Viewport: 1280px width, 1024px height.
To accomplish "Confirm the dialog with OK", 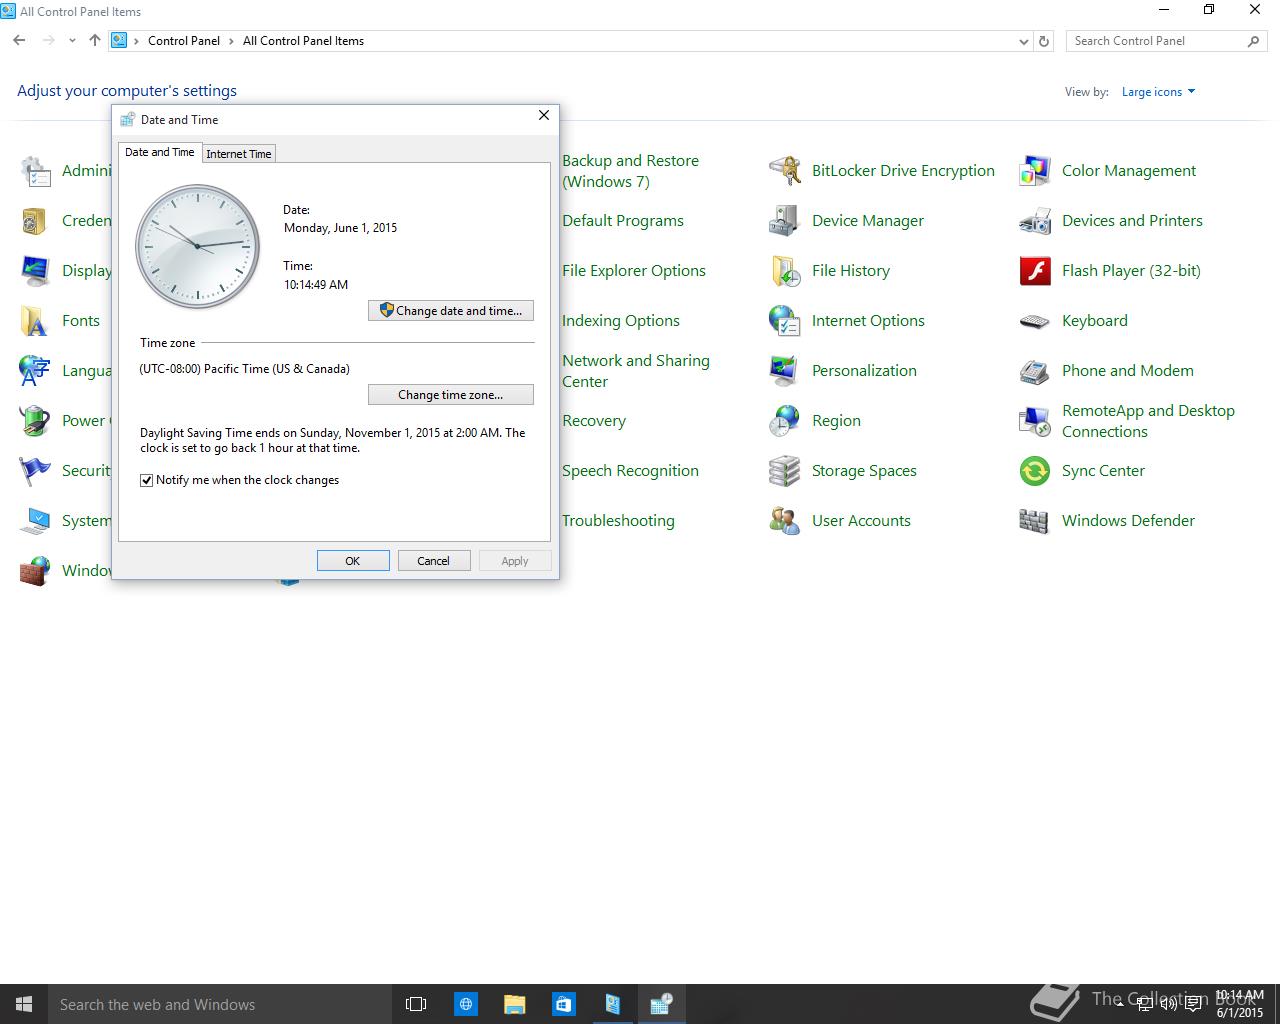I will [x=353, y=561].
